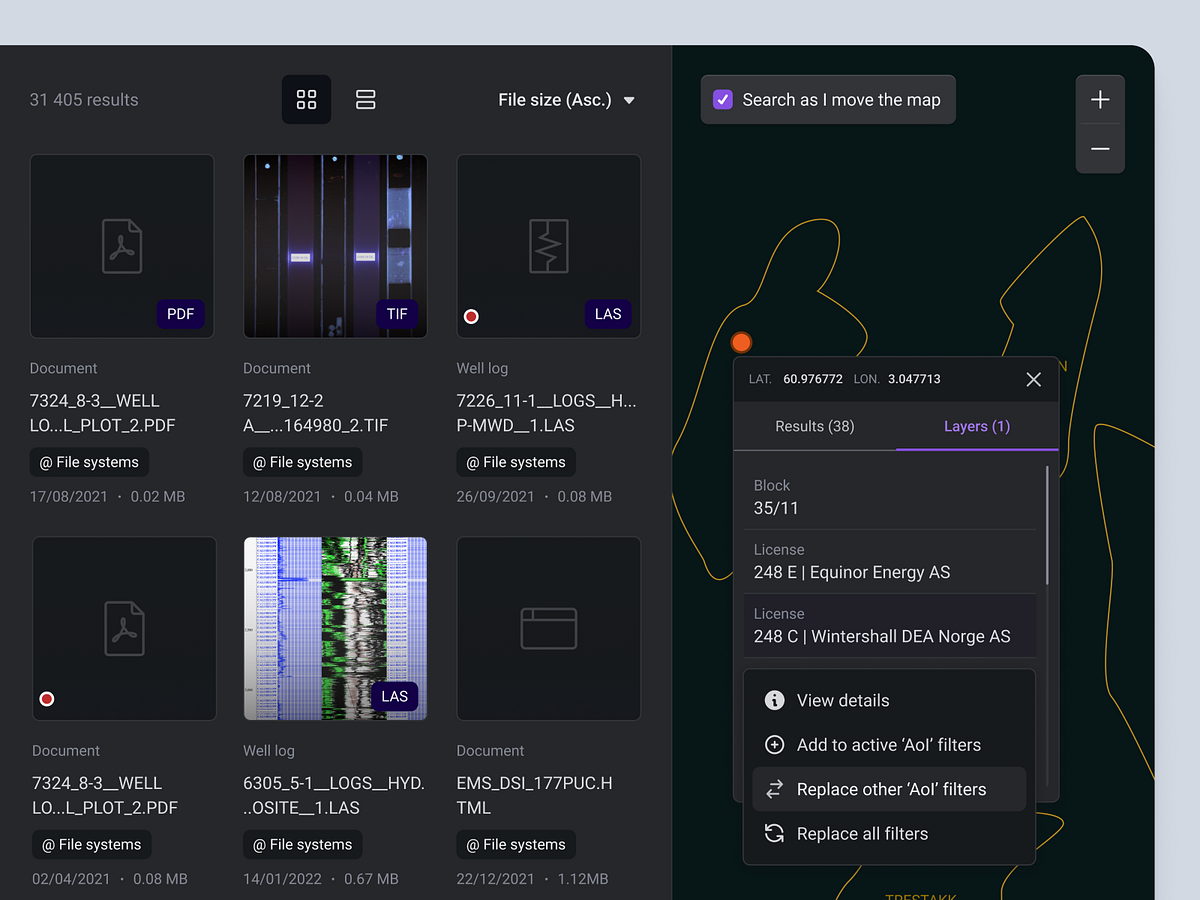Screen dimensions: 1200x900
Task: Click the plus icon for active 'AoI' filters
Action: click(x=774, y=744)
